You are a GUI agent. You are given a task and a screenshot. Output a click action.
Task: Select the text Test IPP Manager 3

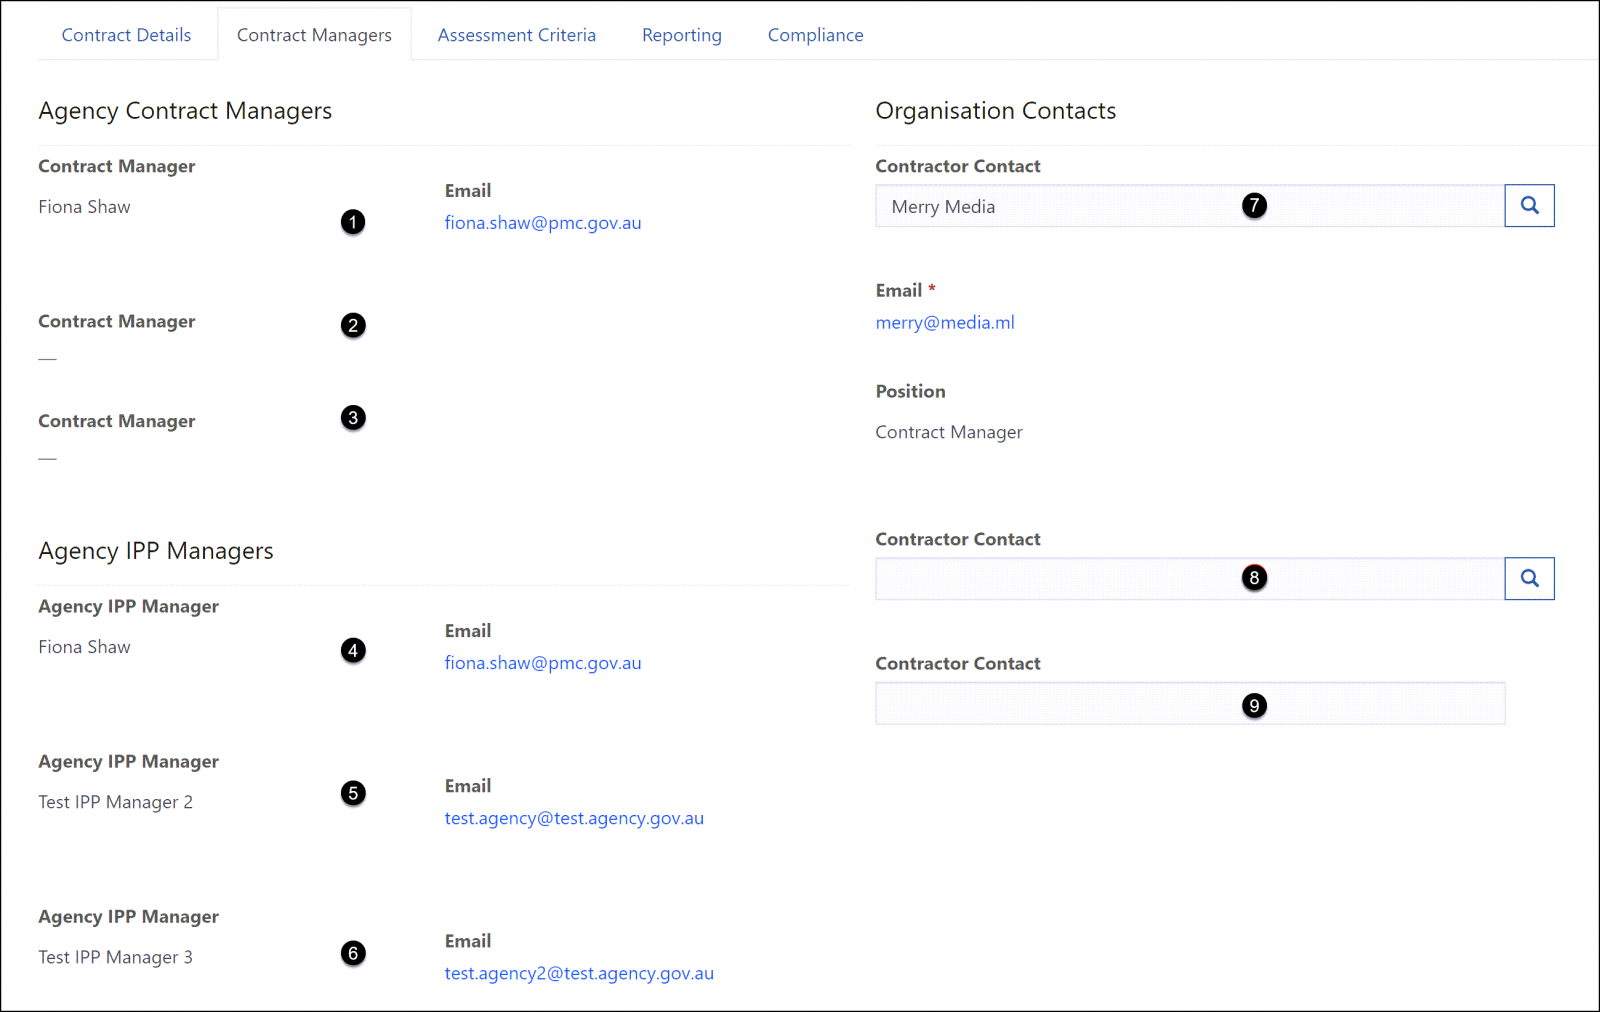tap(116, 957)
